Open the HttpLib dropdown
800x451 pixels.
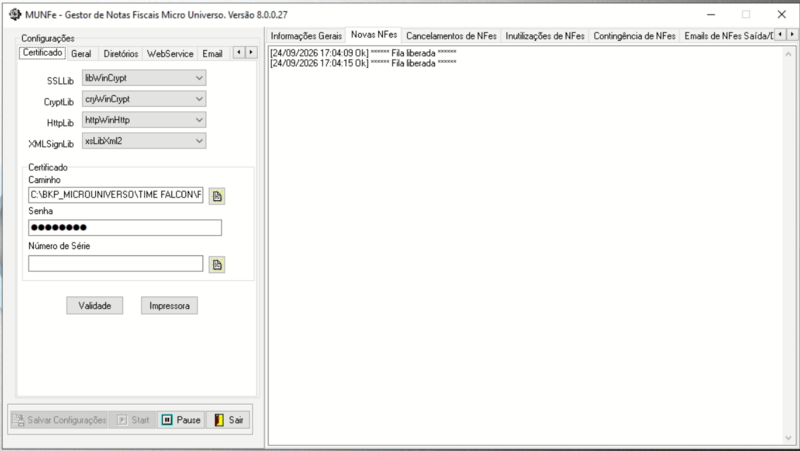click(144, 120)
